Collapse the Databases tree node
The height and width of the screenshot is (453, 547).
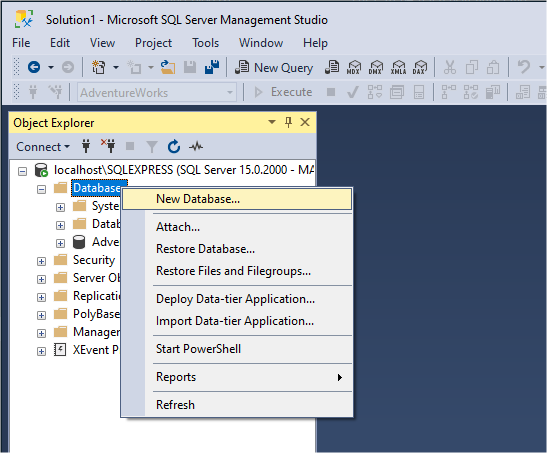click(x=42, y=189)
